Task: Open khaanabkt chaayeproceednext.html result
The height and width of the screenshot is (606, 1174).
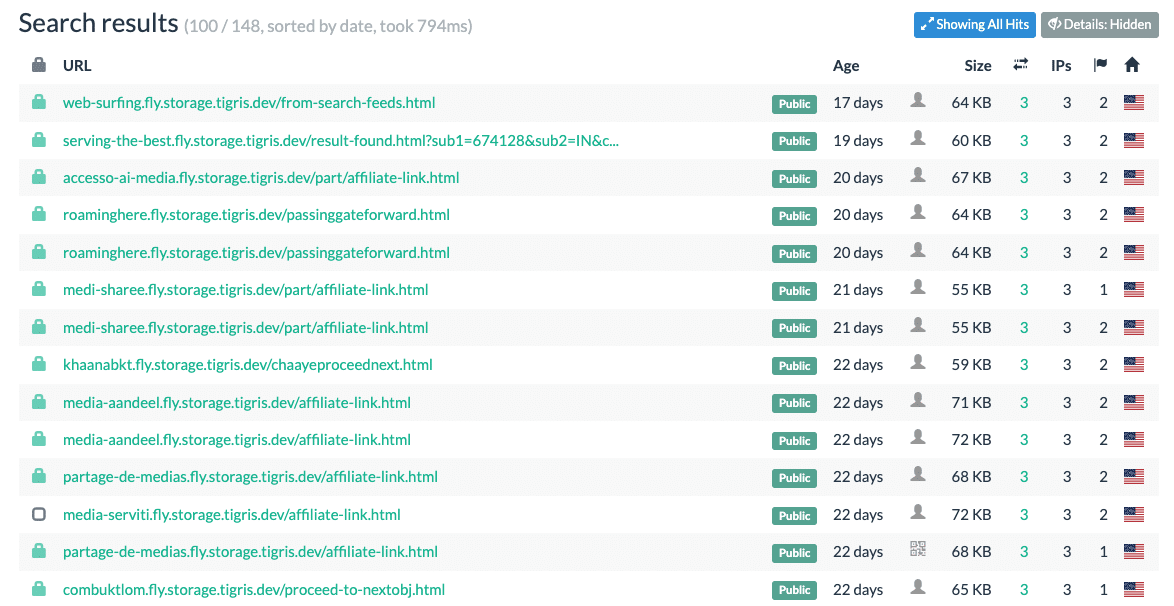Action: click(248, 365)
